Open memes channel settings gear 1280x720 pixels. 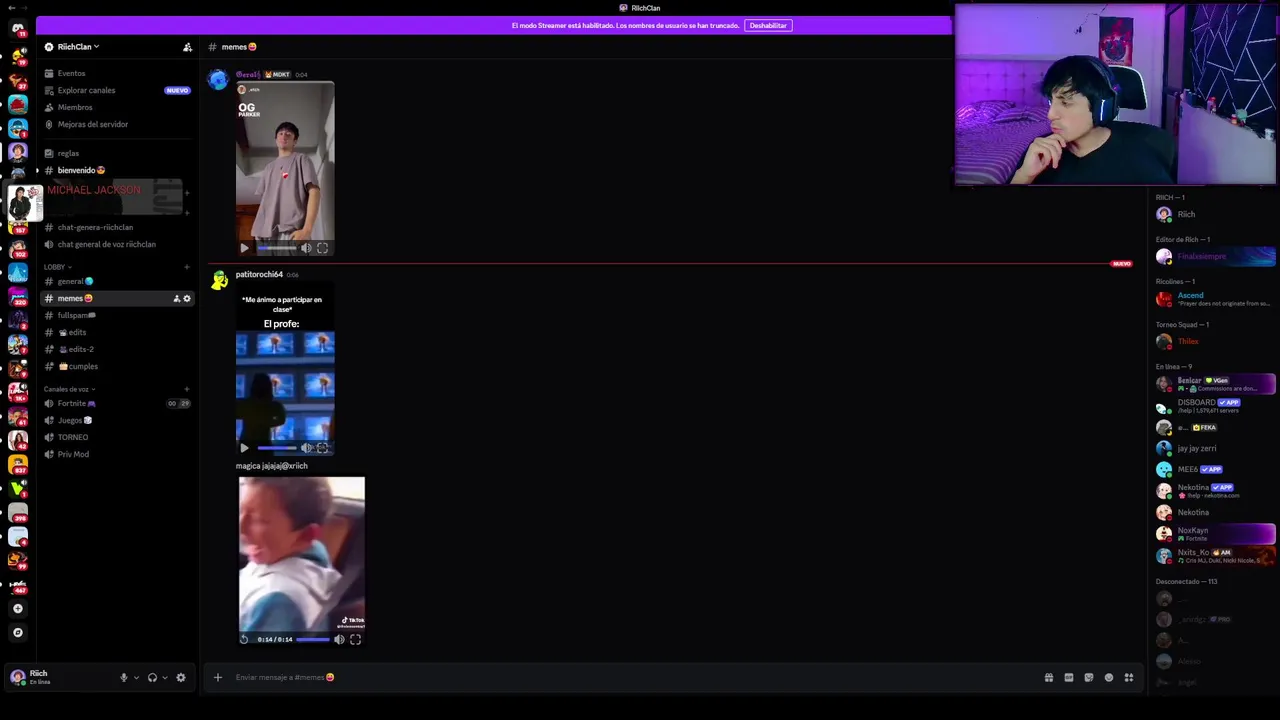point(187,298)
